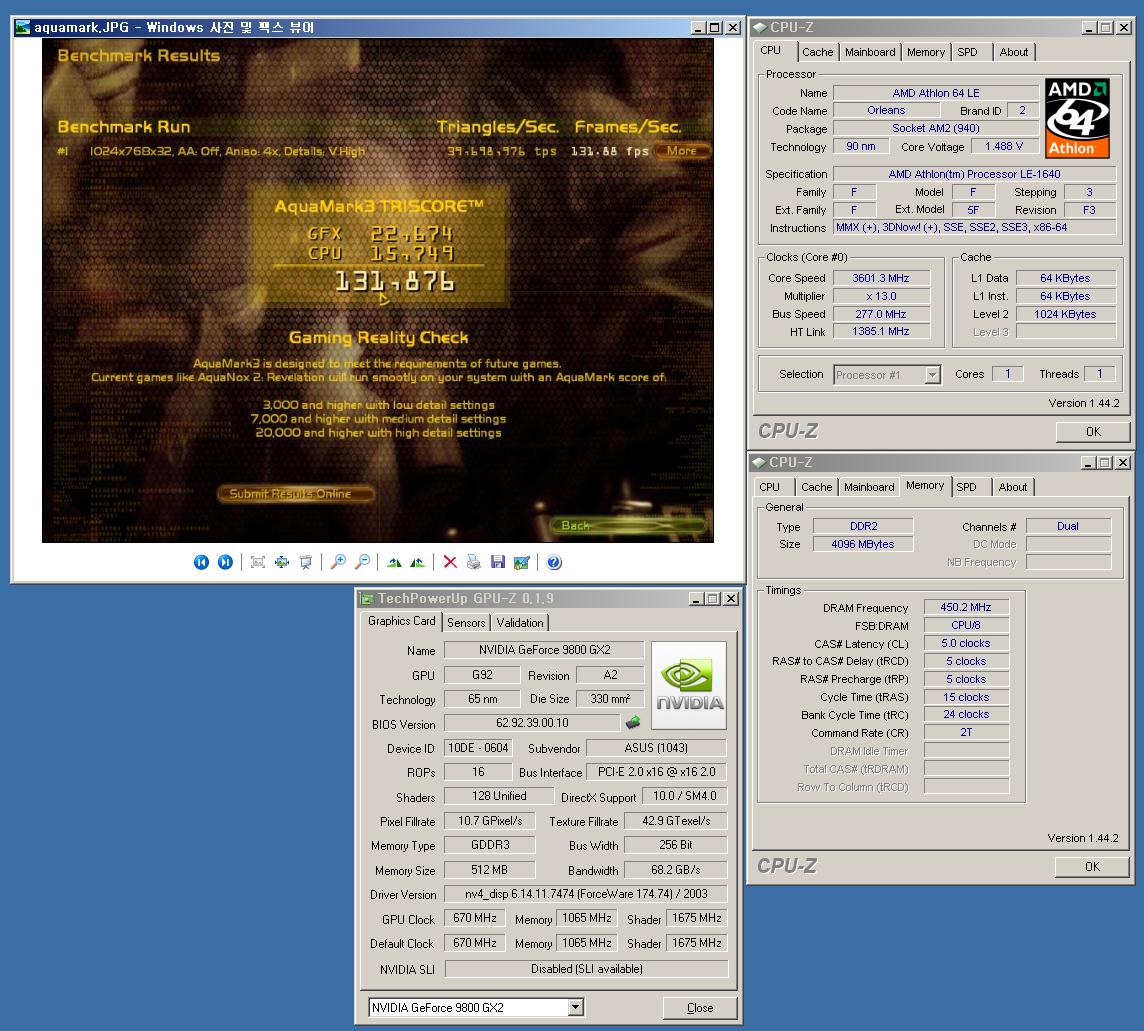This screenshot has width=1144, height=1031.
Task: Show image at Actual Size in viewer
Action: tap(282, 562)
